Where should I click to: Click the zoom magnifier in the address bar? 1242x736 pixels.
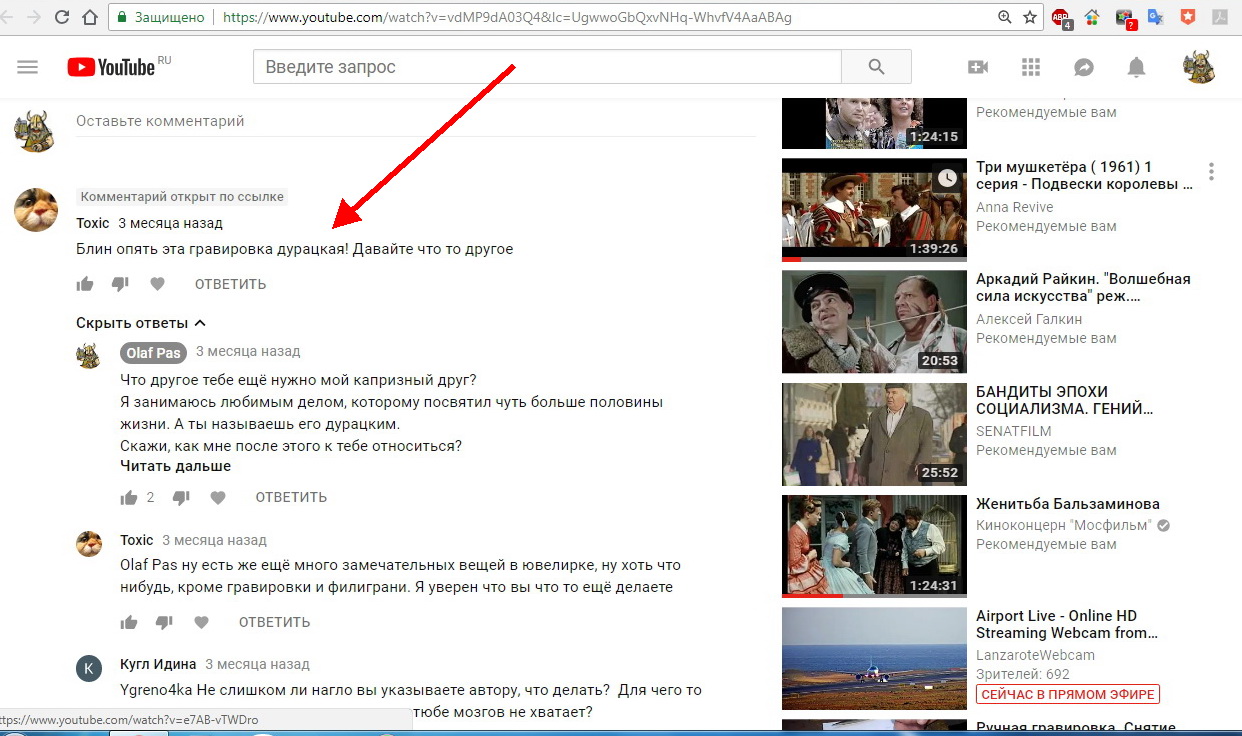[x=1005, y=17]
